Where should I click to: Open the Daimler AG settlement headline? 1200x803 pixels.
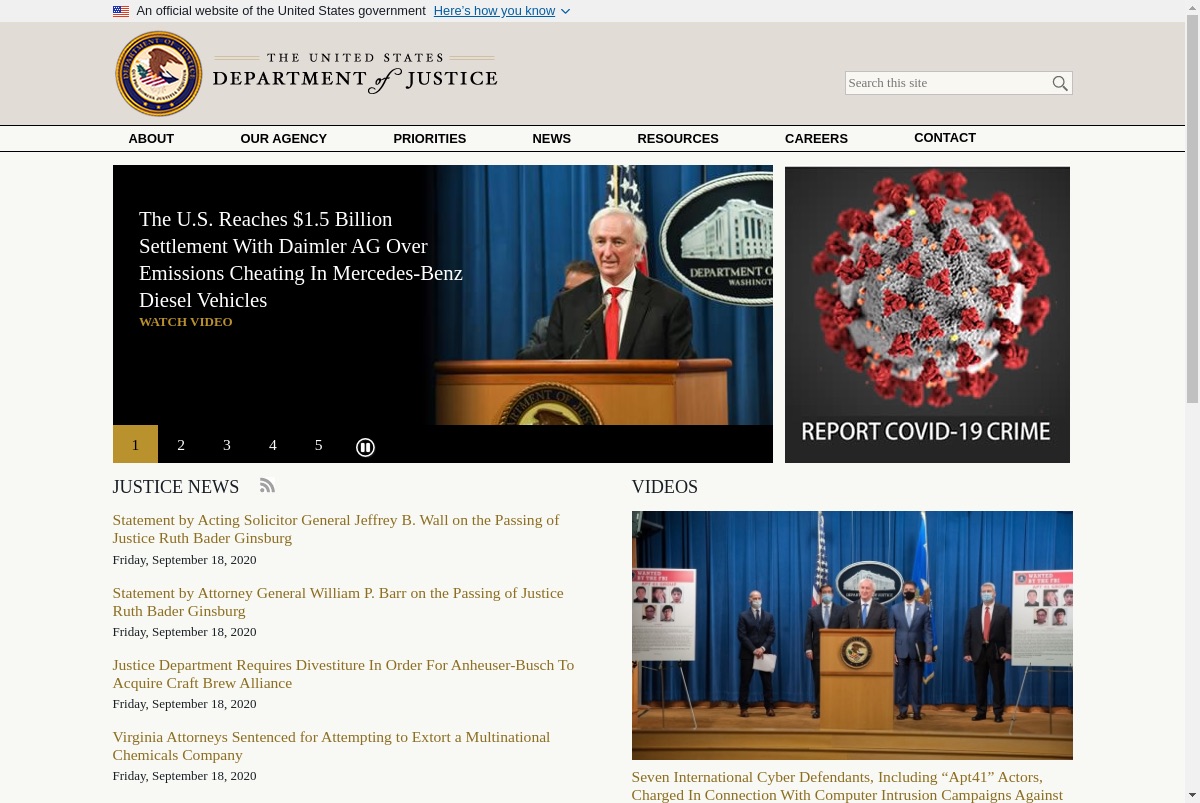301,259
